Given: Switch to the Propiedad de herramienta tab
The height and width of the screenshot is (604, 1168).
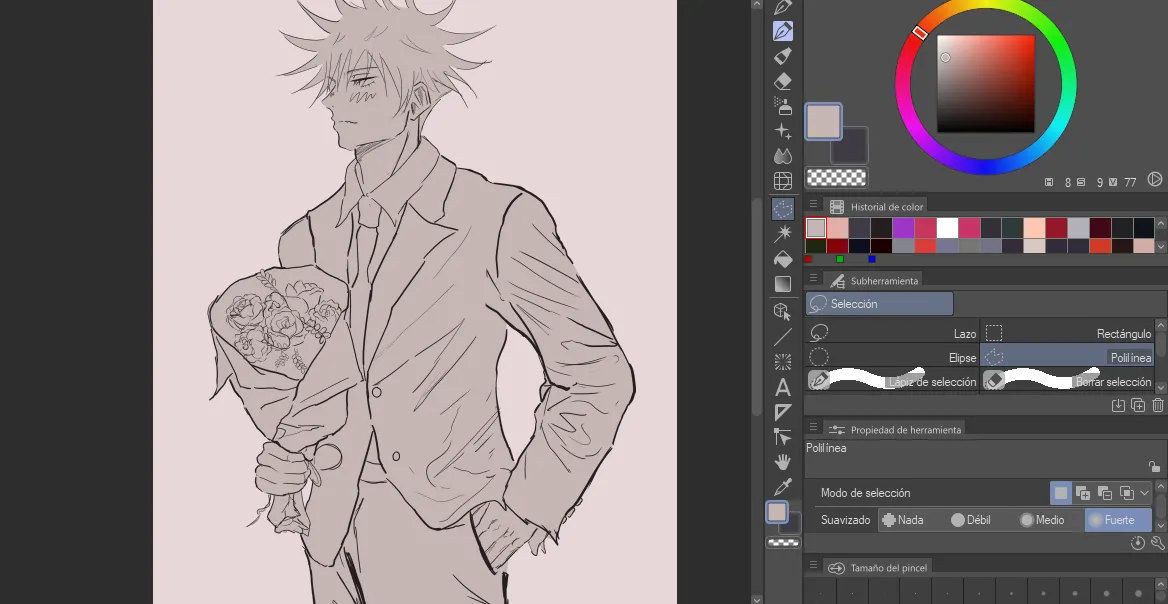Looking at the screenshot, I should click(x=895, y=430).
